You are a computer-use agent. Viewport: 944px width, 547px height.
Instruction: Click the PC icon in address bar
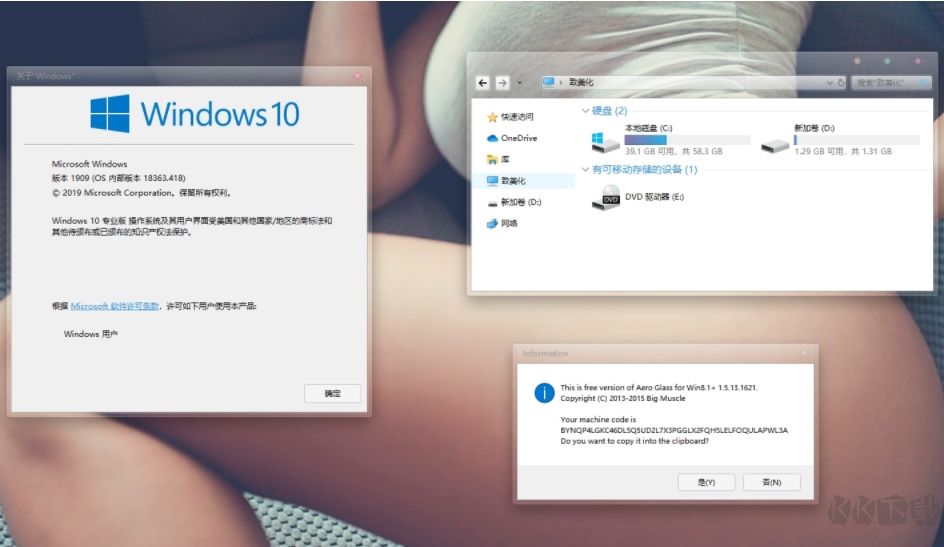point(548,82)
